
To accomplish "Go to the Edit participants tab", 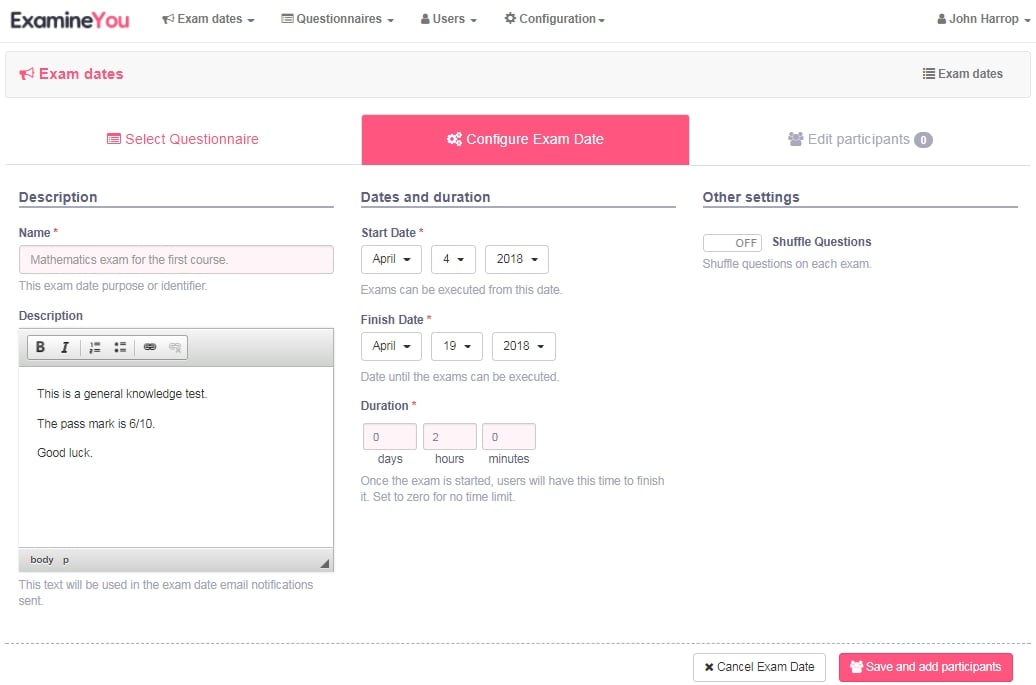I will [859, 139].
